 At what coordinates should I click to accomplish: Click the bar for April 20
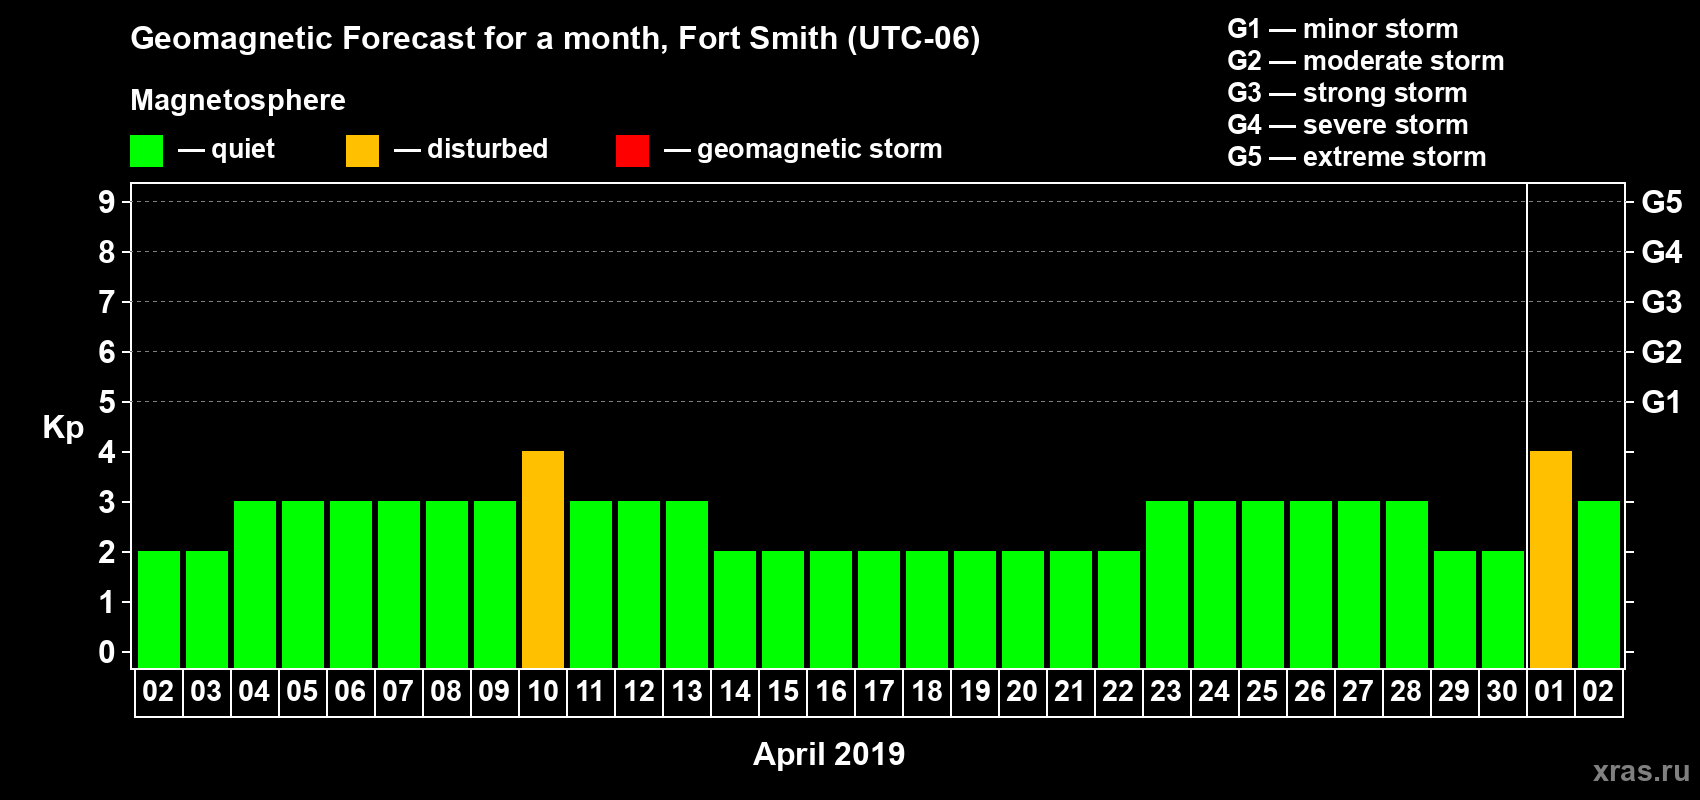click(1023, 610)
